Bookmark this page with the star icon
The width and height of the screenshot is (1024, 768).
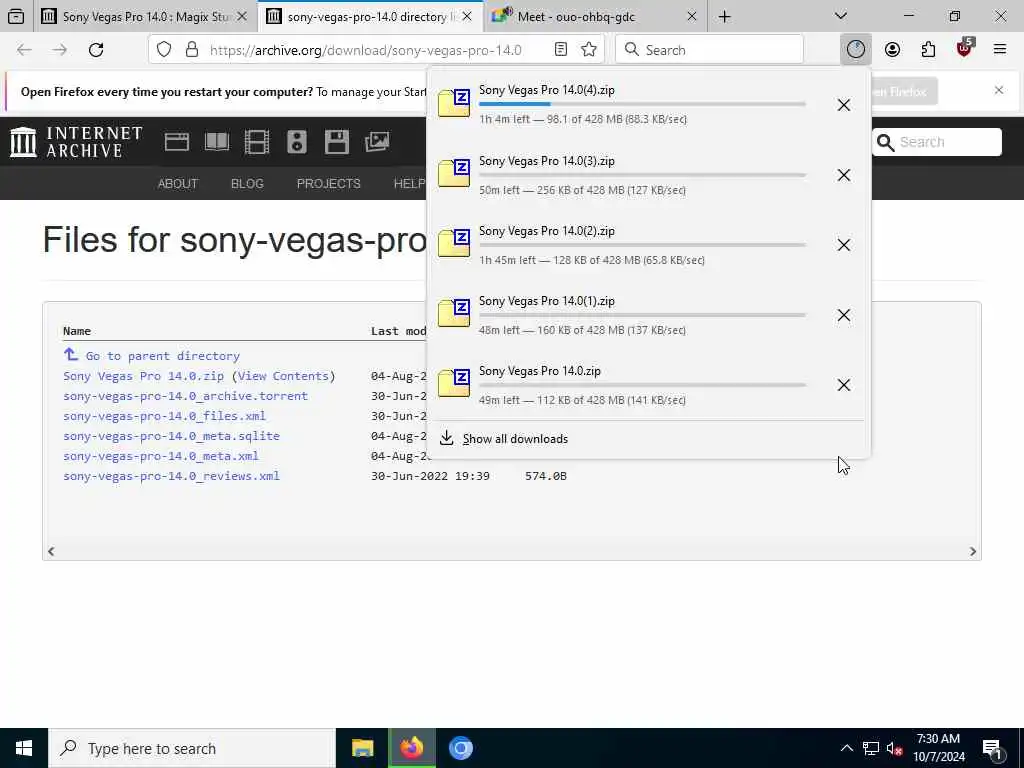coord(588,50)
